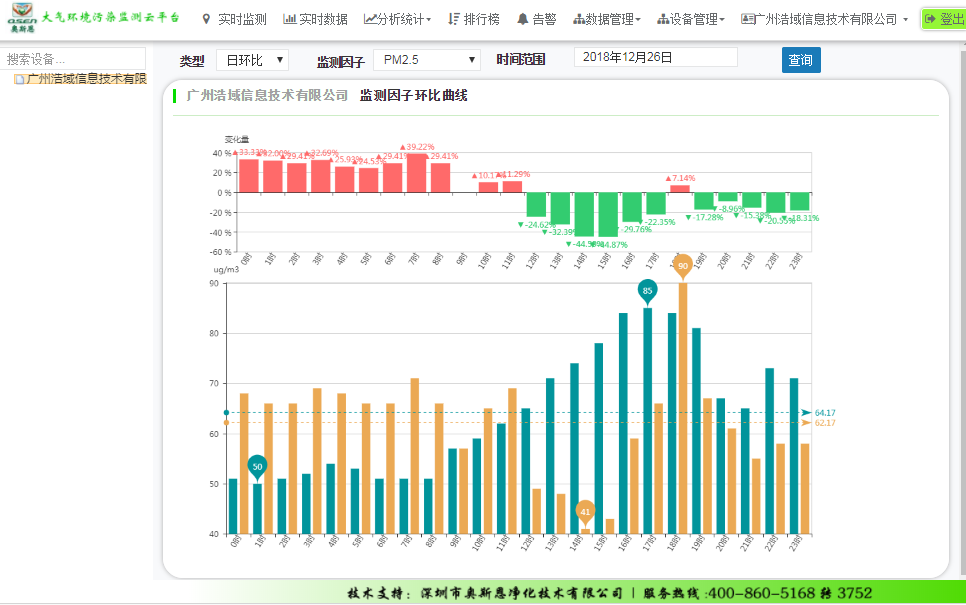Click the green 登出 logout button

[943, 19]
